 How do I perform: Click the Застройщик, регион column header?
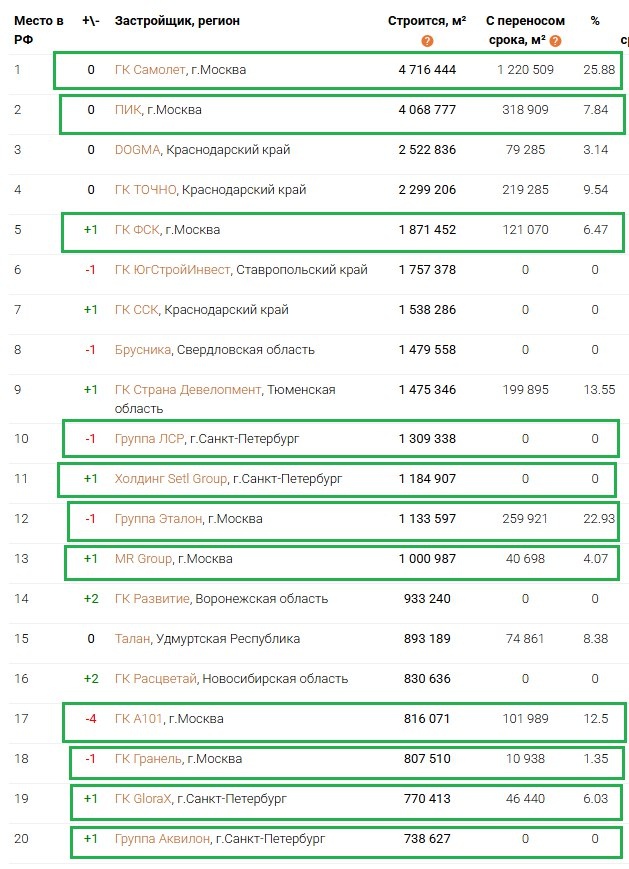(177, 21)
